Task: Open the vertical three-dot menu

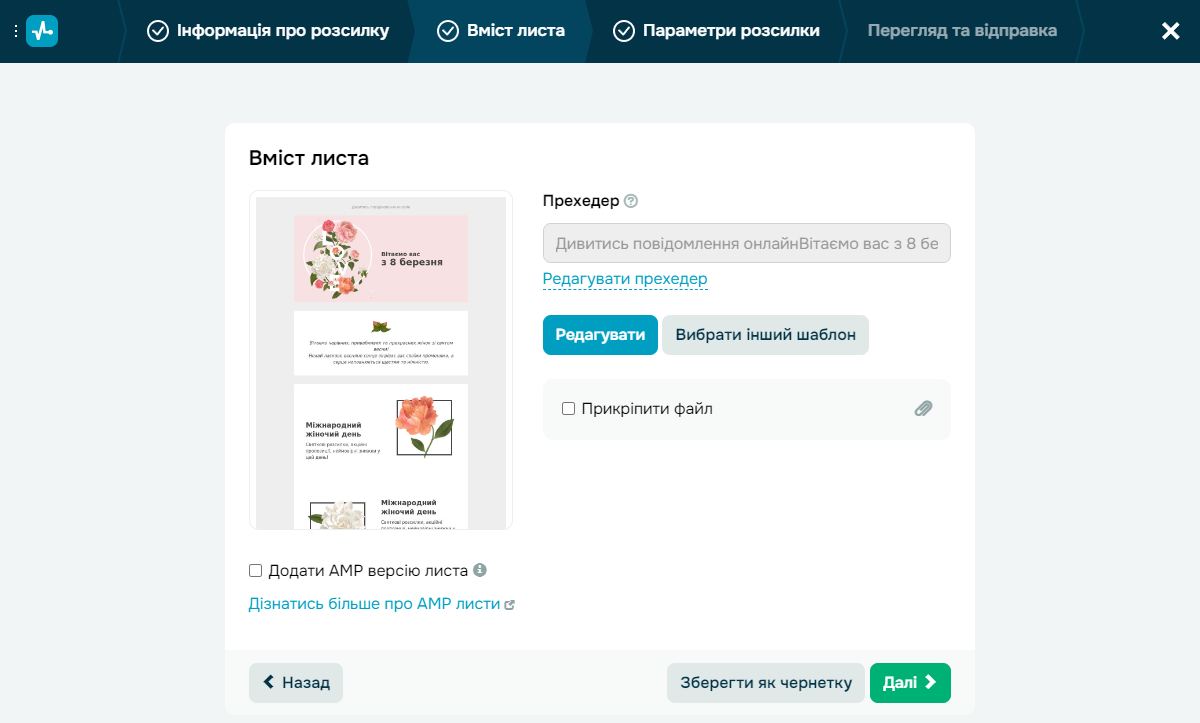Action: (14, 30)
